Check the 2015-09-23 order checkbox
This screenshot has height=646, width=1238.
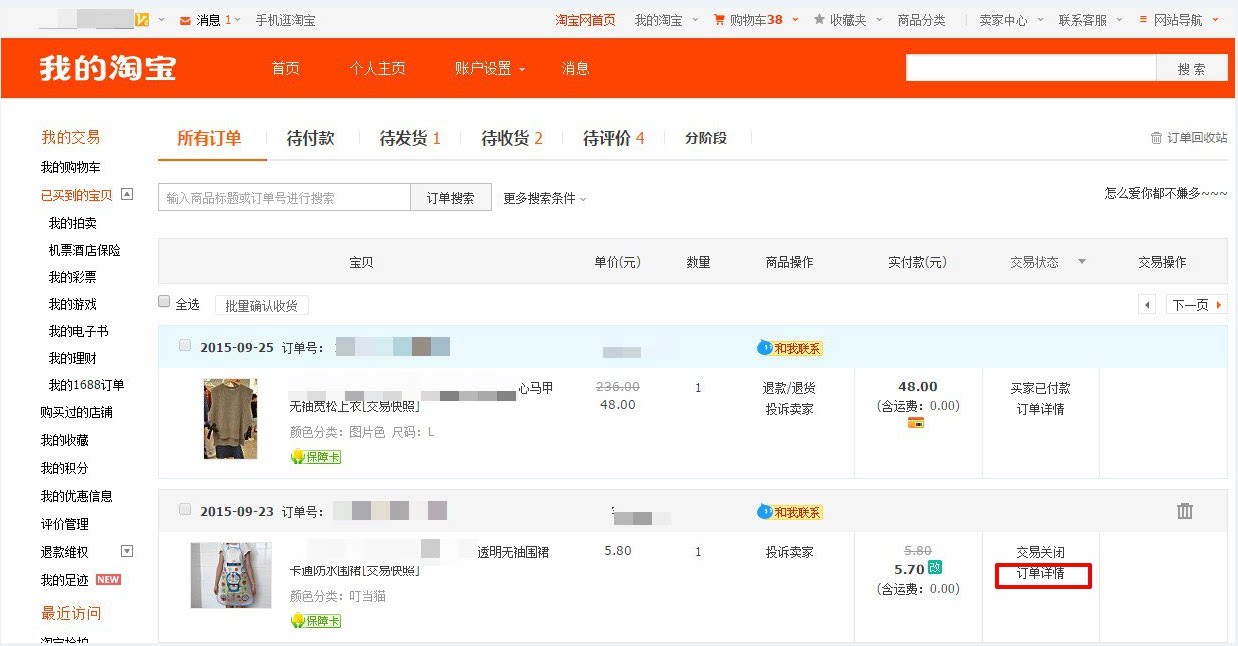(185, 509)
